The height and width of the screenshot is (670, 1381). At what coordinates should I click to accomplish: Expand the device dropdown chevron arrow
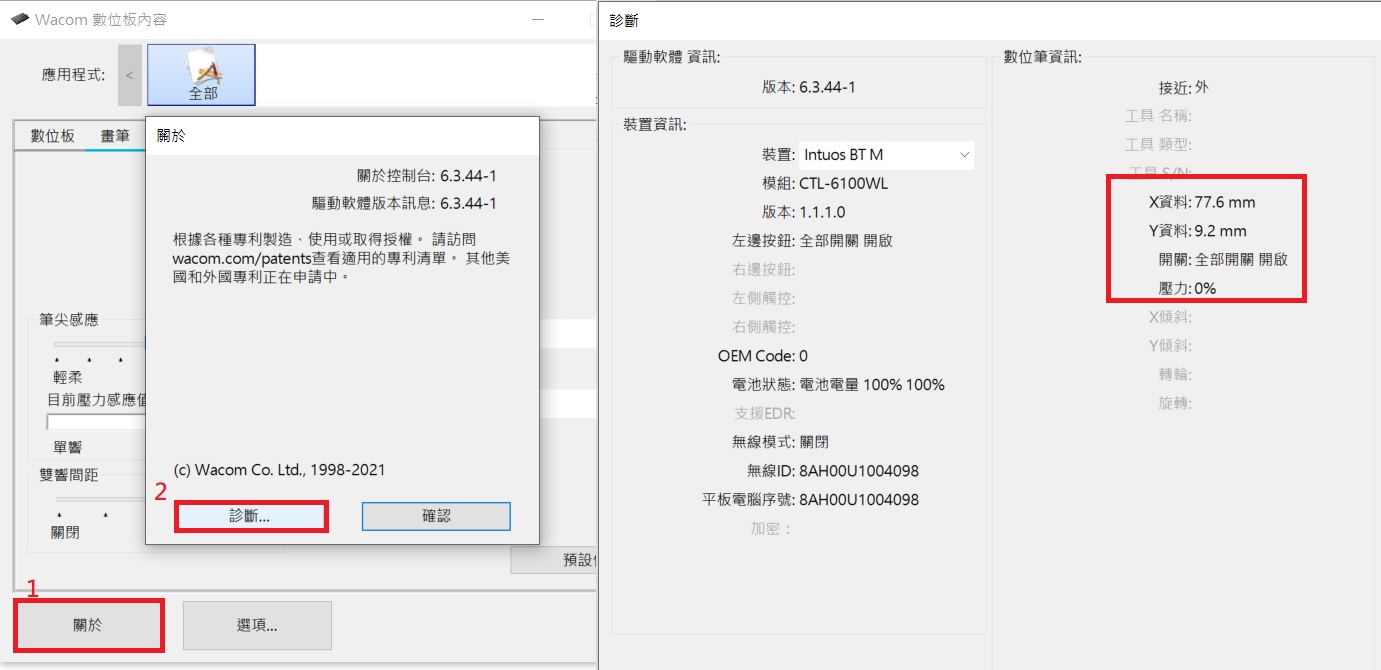[964, 155]
